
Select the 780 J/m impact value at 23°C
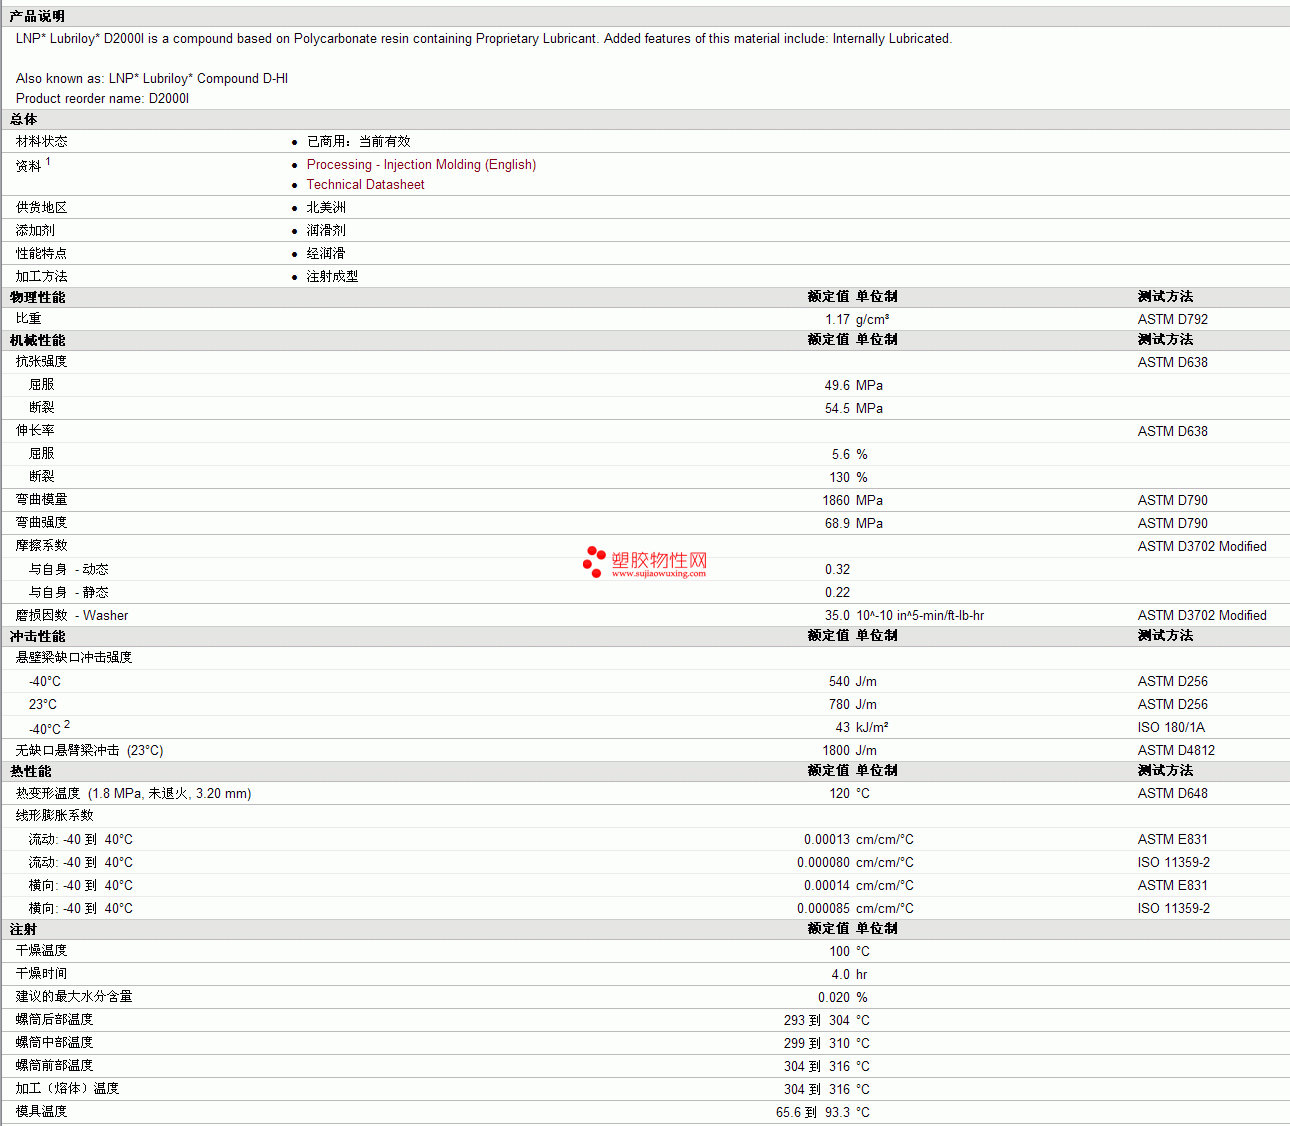tap(853, 705)
